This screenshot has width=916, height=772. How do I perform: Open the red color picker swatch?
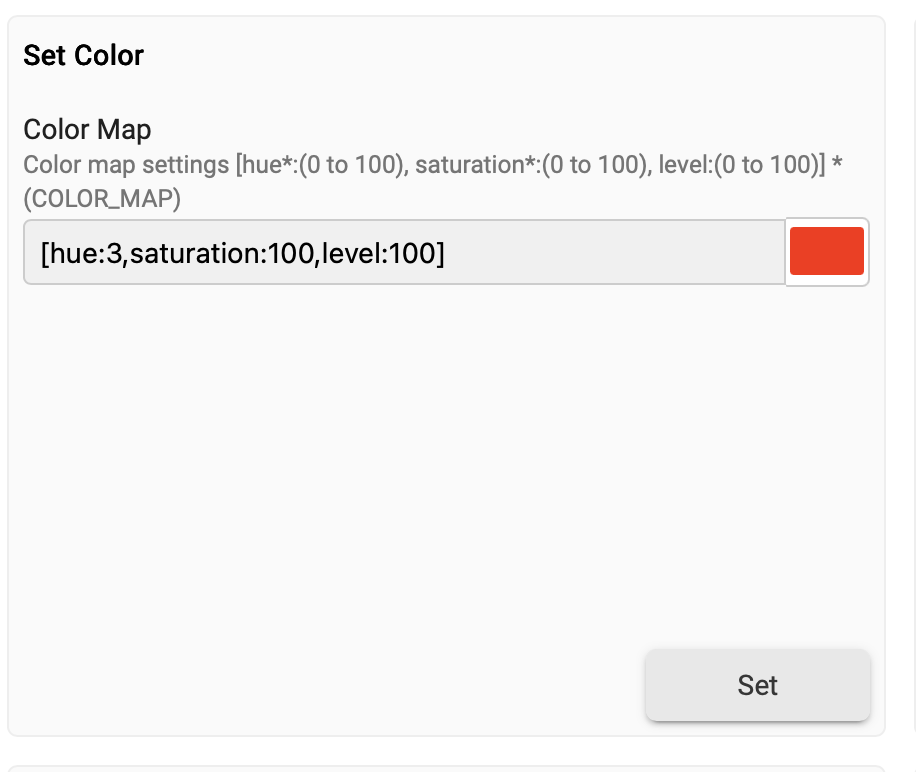pyautogui.click(x=826, y=251)
